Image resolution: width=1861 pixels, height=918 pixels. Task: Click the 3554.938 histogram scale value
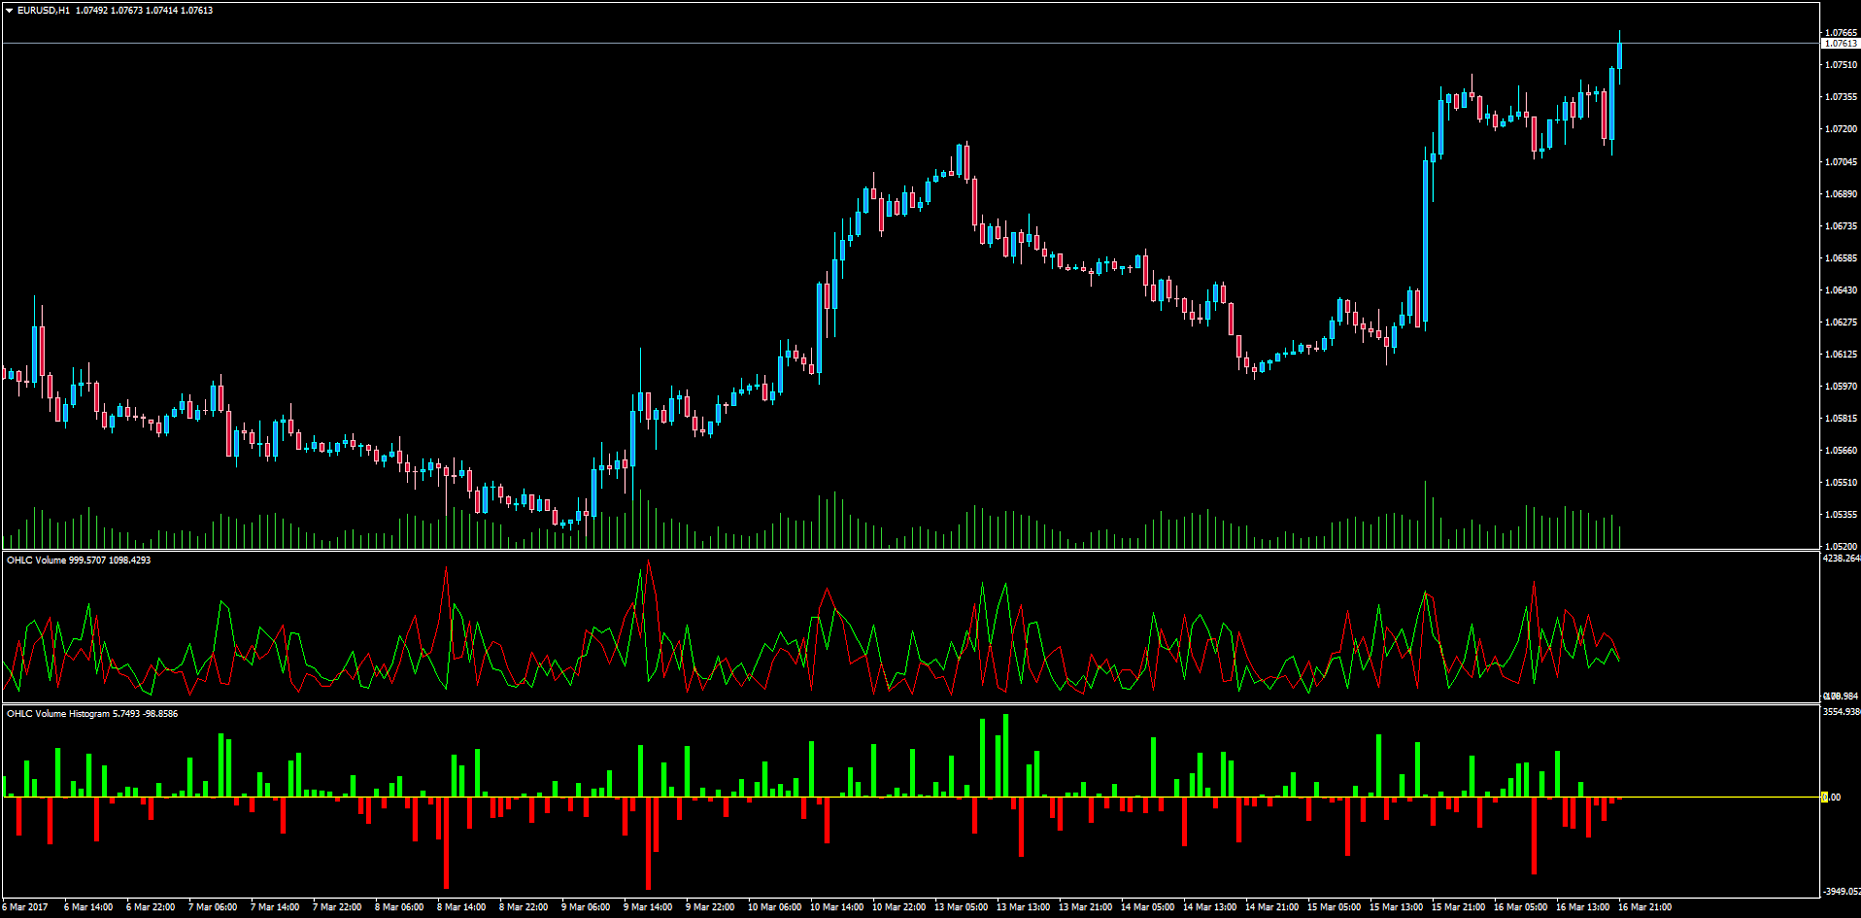click(x=1842, y=712)
